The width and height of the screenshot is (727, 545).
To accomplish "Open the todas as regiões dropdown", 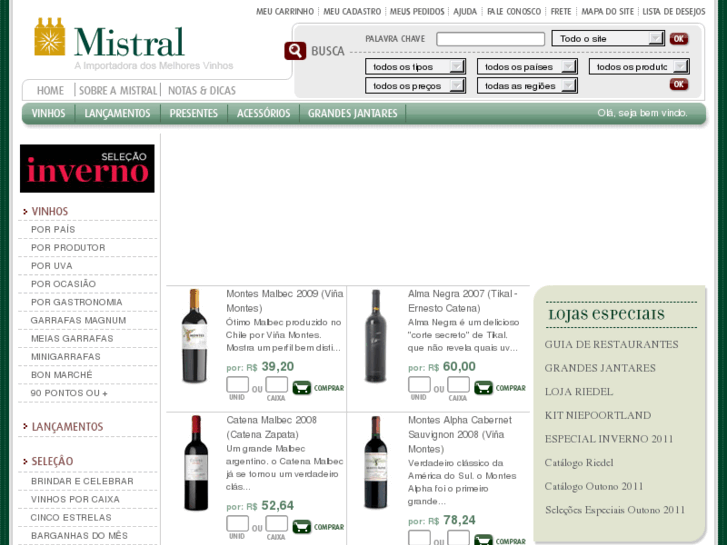I will [527, 86].
